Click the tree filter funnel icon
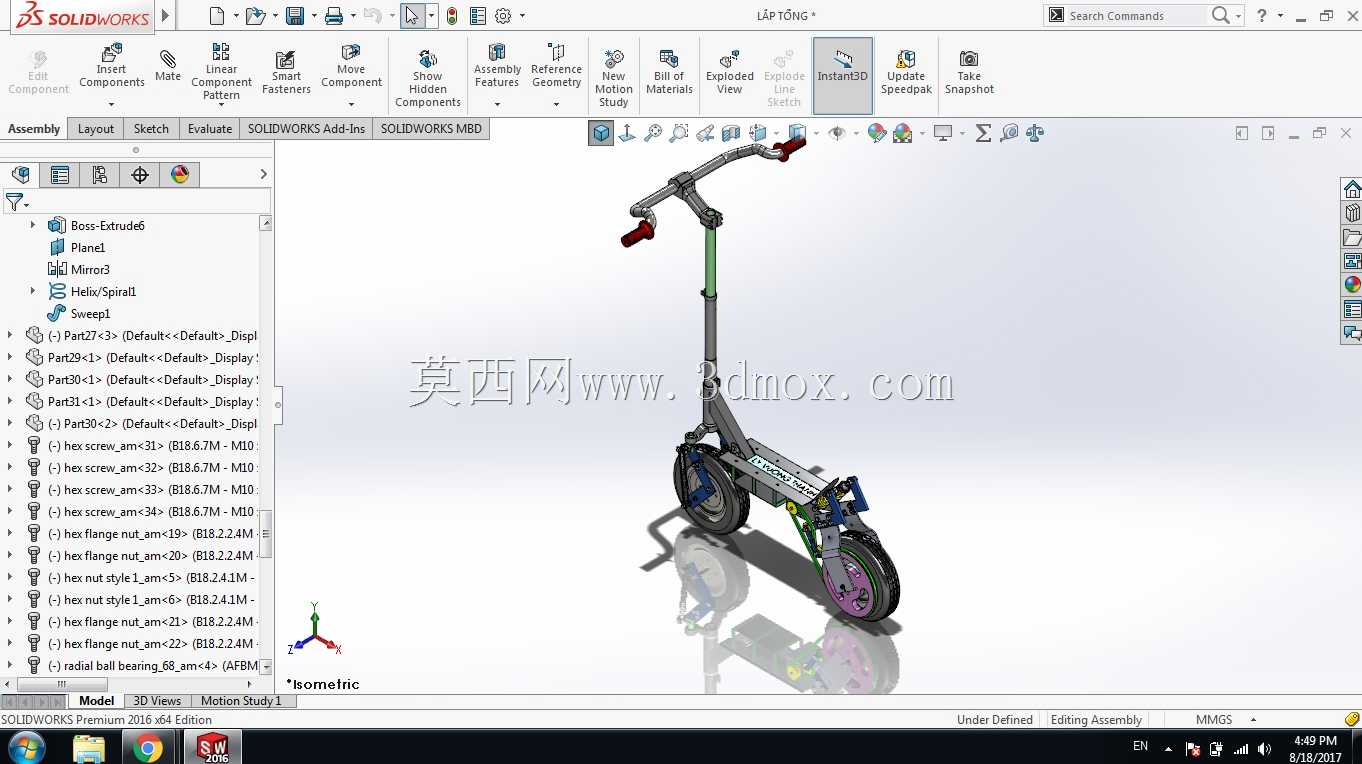The image size is (1362, 764). point(14,202)
